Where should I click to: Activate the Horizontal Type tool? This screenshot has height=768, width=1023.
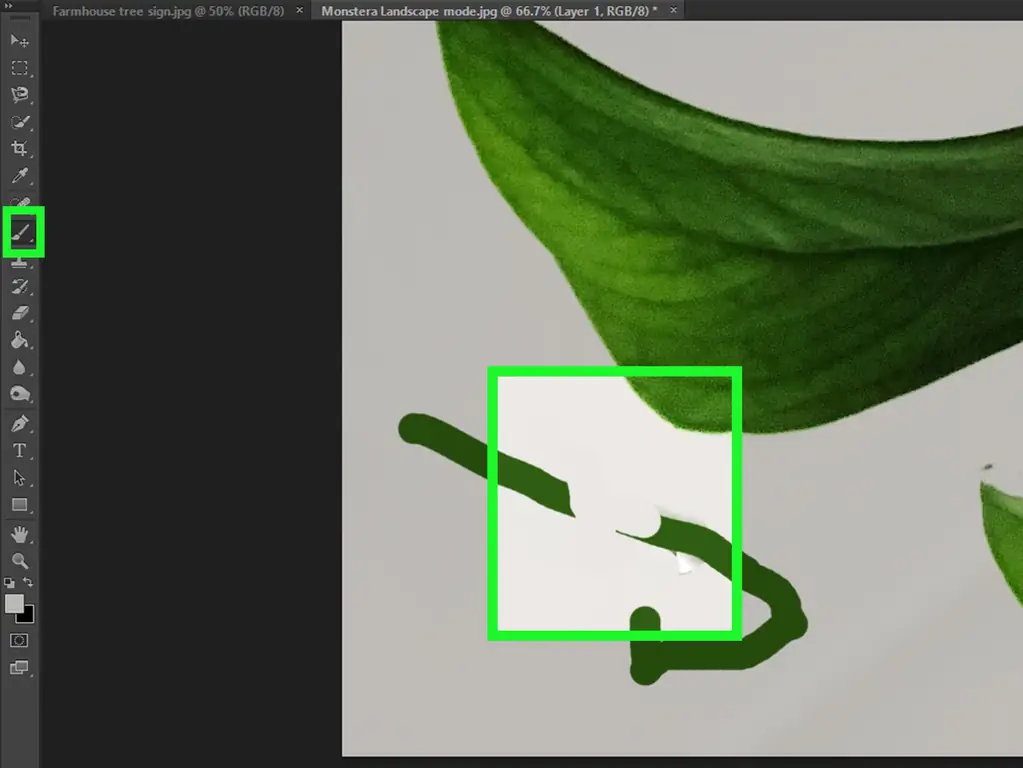(20, 451)
